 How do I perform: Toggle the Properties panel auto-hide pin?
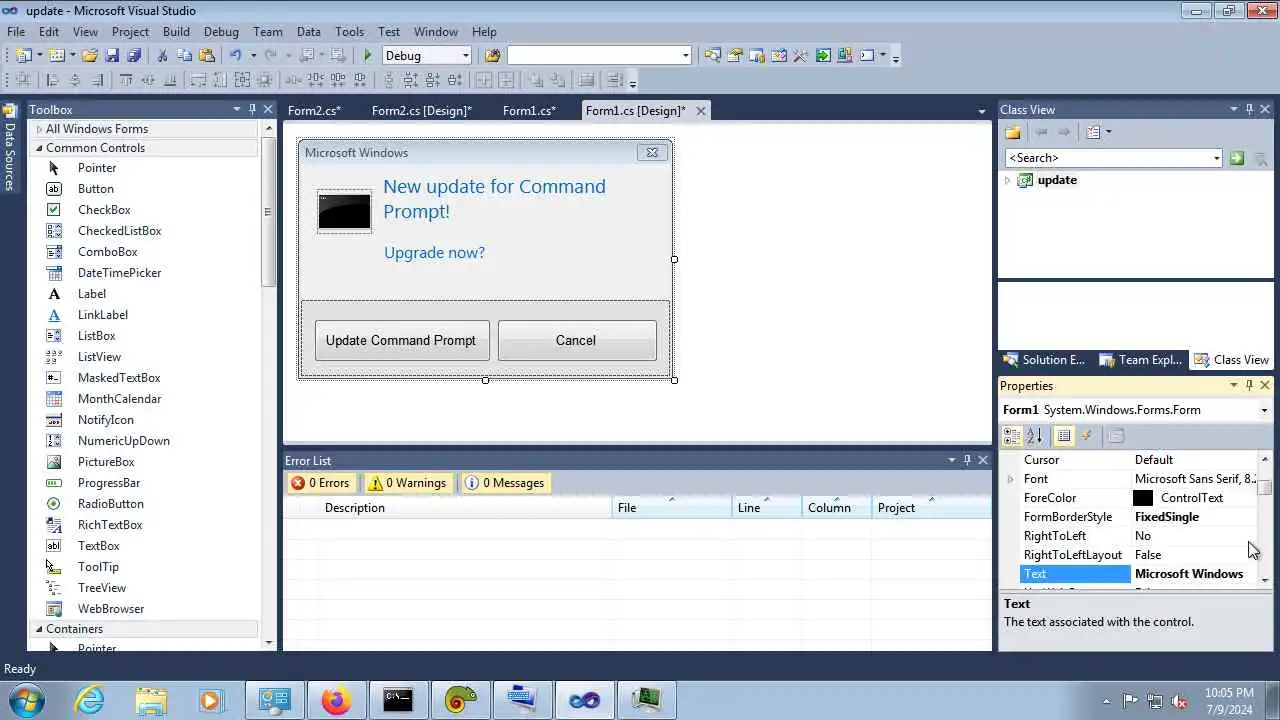(1249, 386)
